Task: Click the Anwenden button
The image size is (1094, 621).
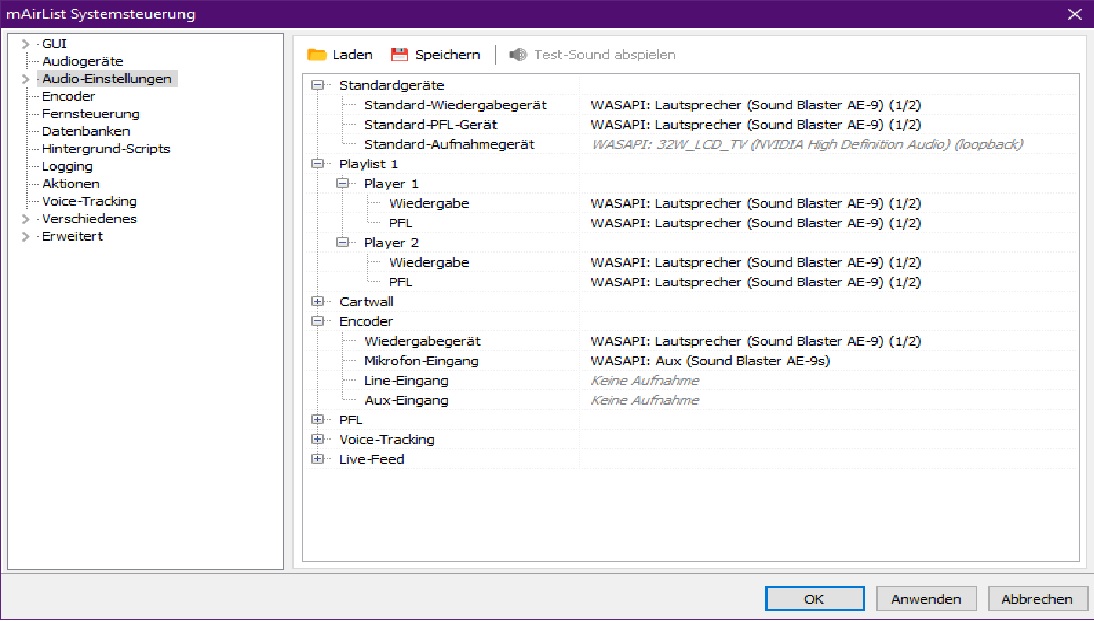Action: [926, 599]
